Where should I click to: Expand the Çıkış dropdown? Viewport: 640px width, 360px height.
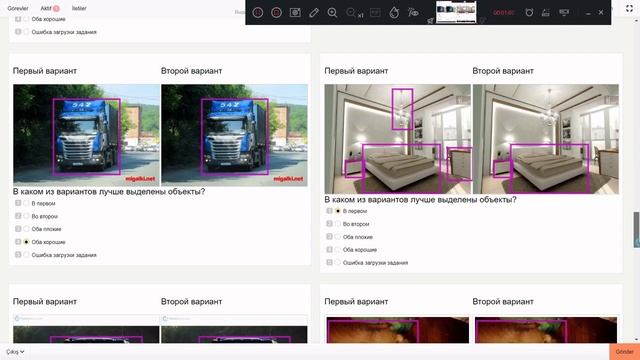[x=15, y=352]
